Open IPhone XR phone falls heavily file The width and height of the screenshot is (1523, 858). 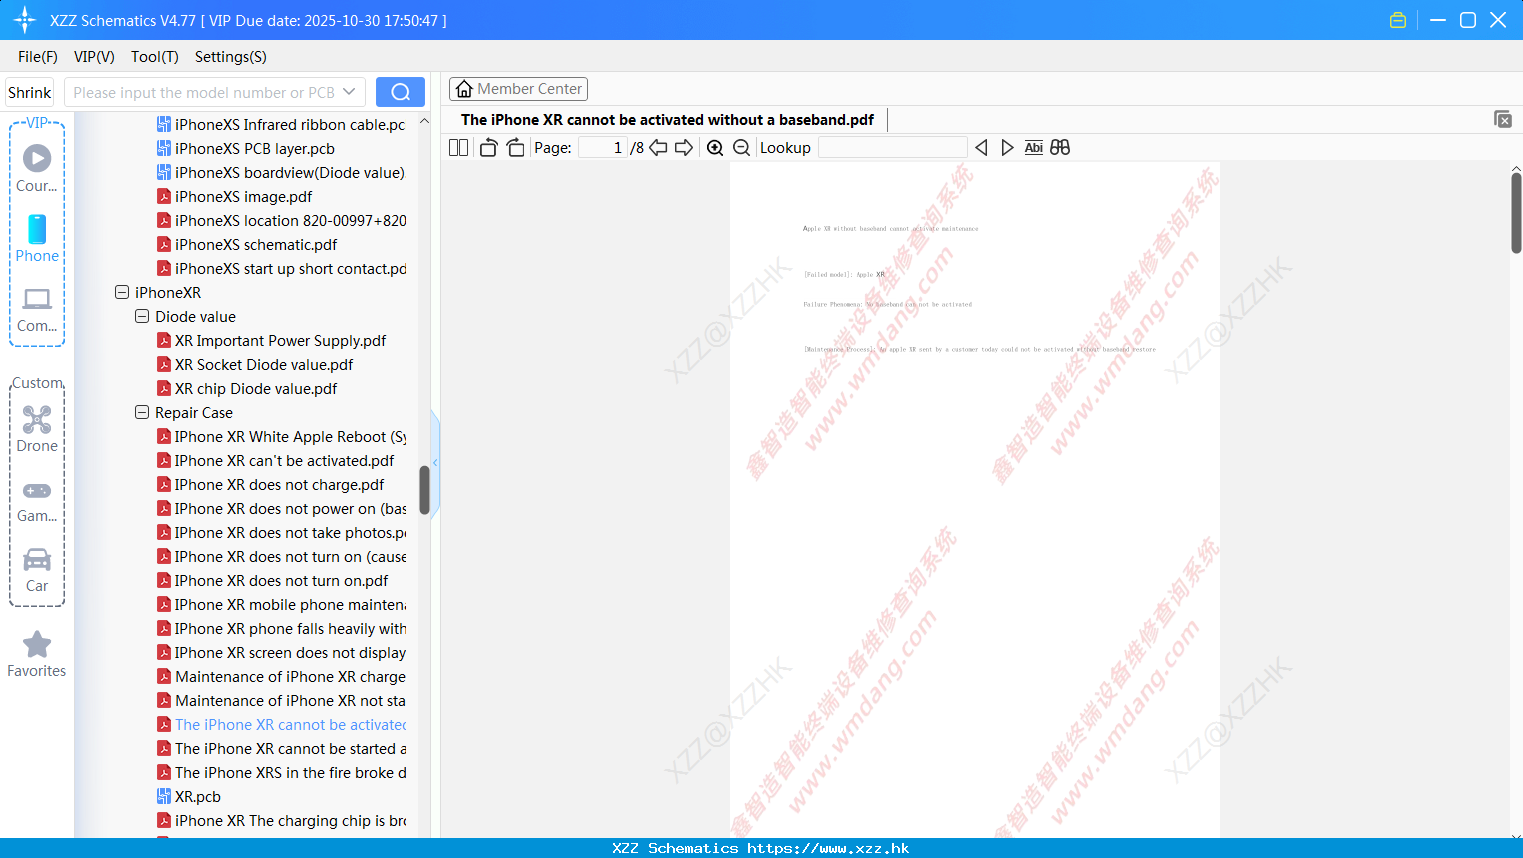pyautogui.click(x=290, y=628)
